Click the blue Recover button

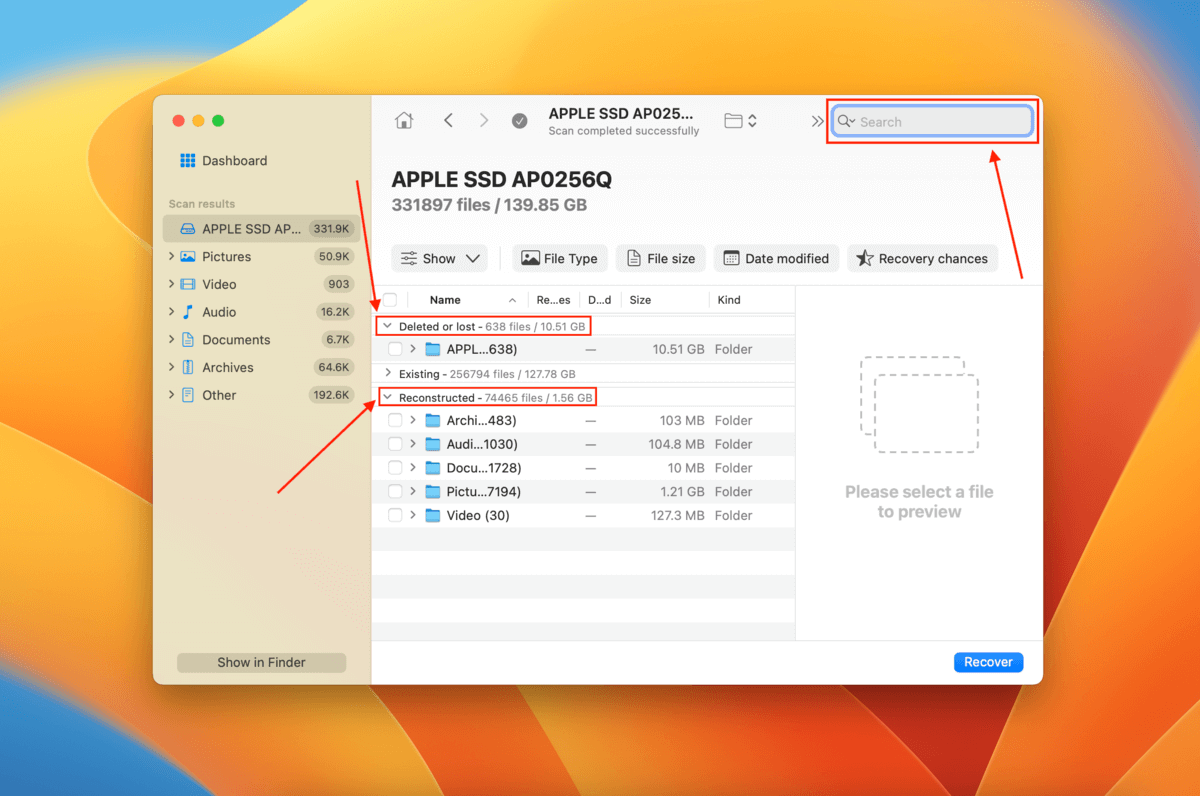click(989, 662)
